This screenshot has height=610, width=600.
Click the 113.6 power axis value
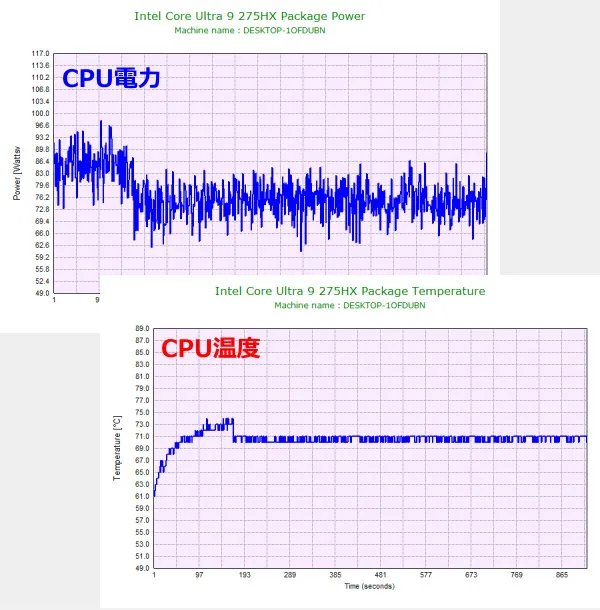click(x=41, y=66)
